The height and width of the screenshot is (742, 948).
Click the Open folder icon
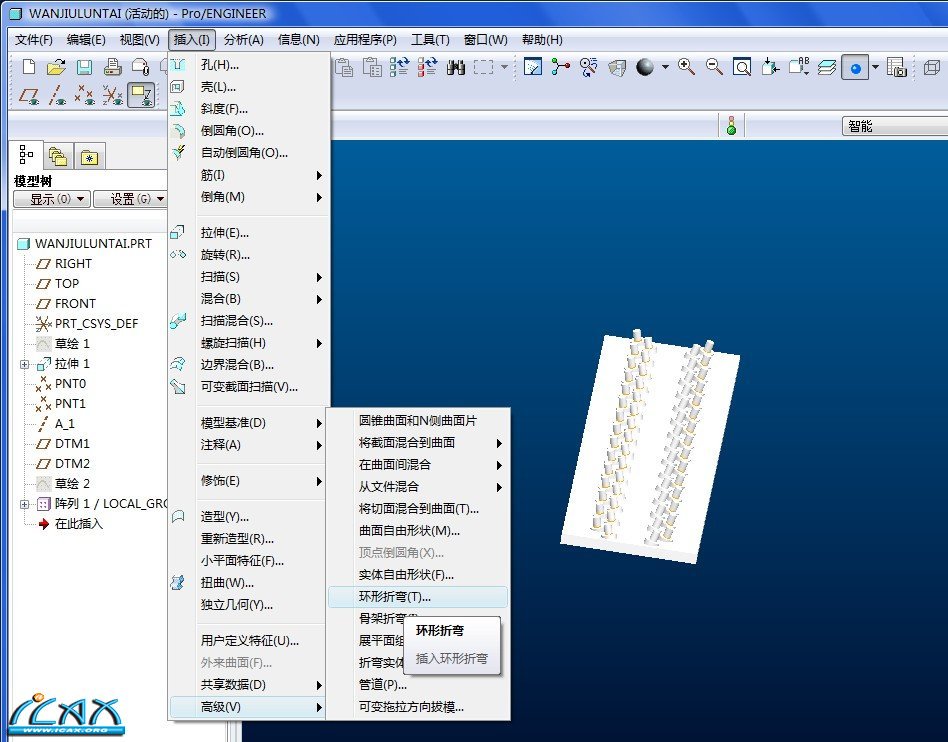[57, 67]
